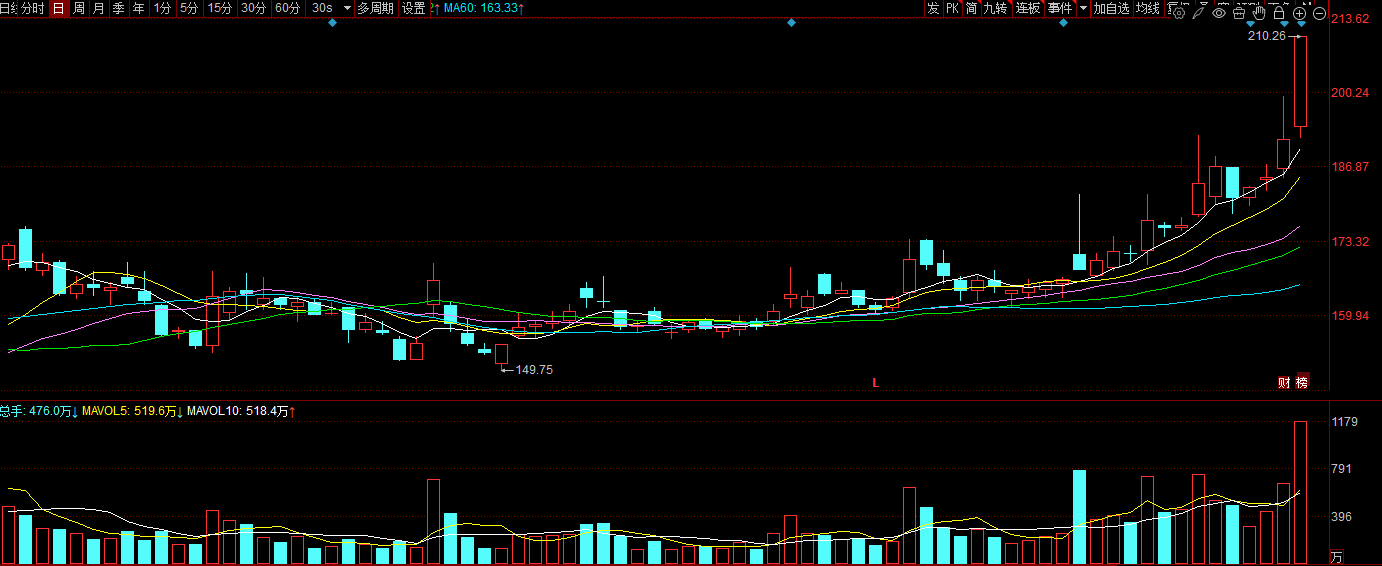Click the 186.87 price axis label
The width and height of the screenshot is (1382, 566).
pos(1349,167)
